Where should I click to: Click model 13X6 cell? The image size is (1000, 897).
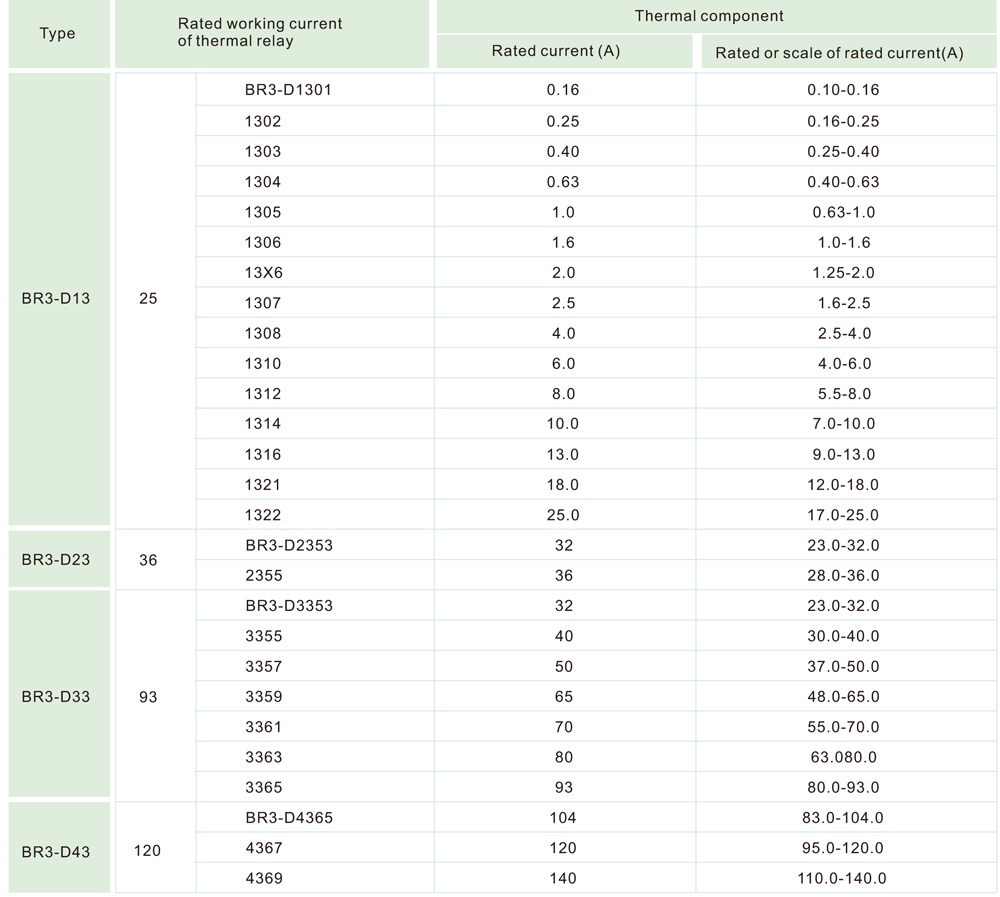(314, 272)
